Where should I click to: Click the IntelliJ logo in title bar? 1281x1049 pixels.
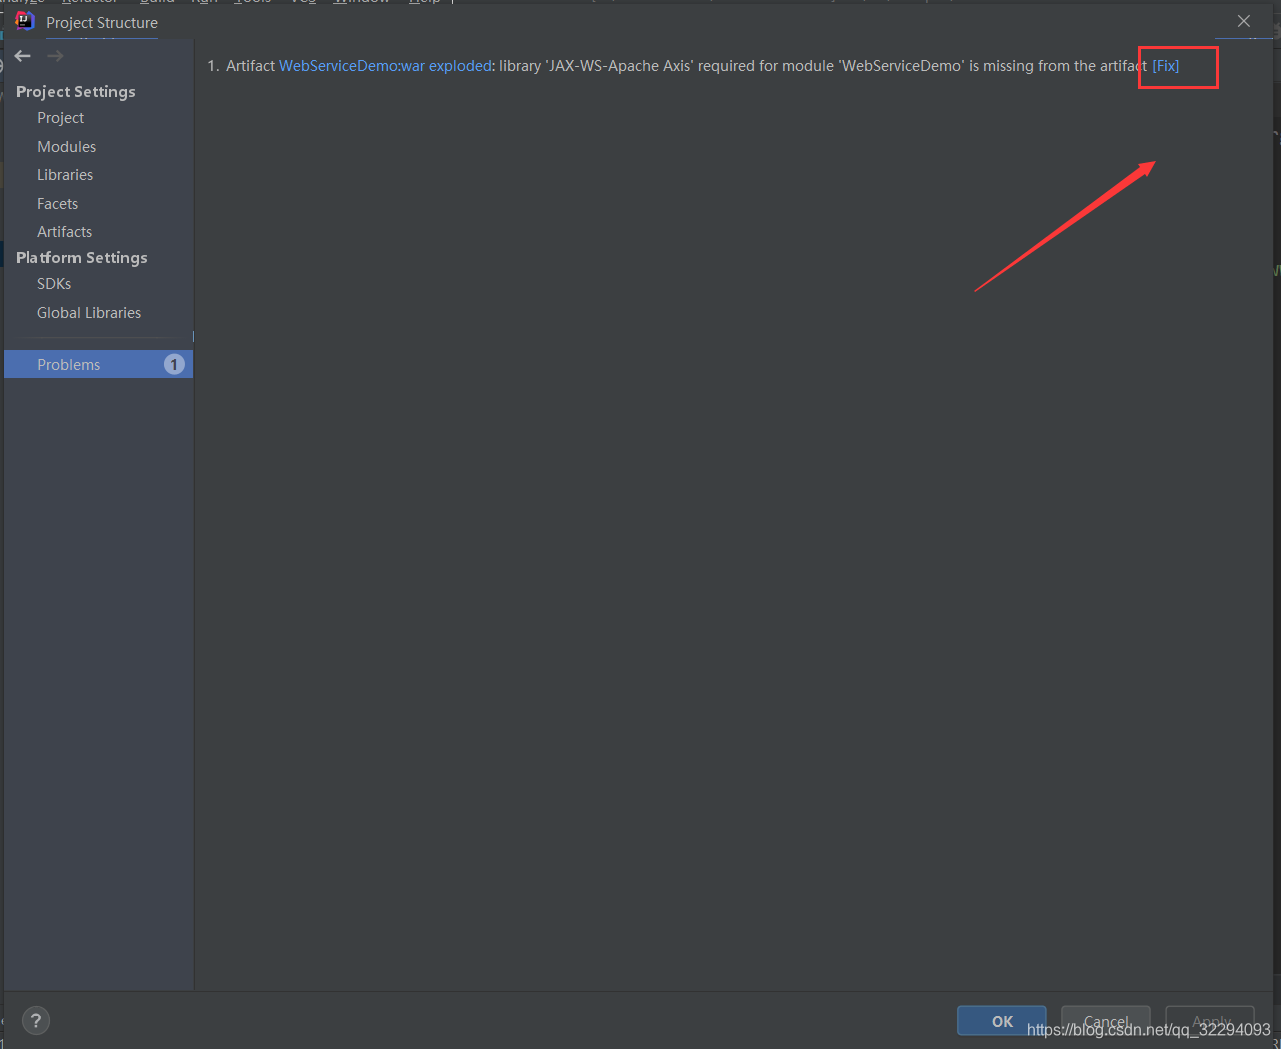24,21
